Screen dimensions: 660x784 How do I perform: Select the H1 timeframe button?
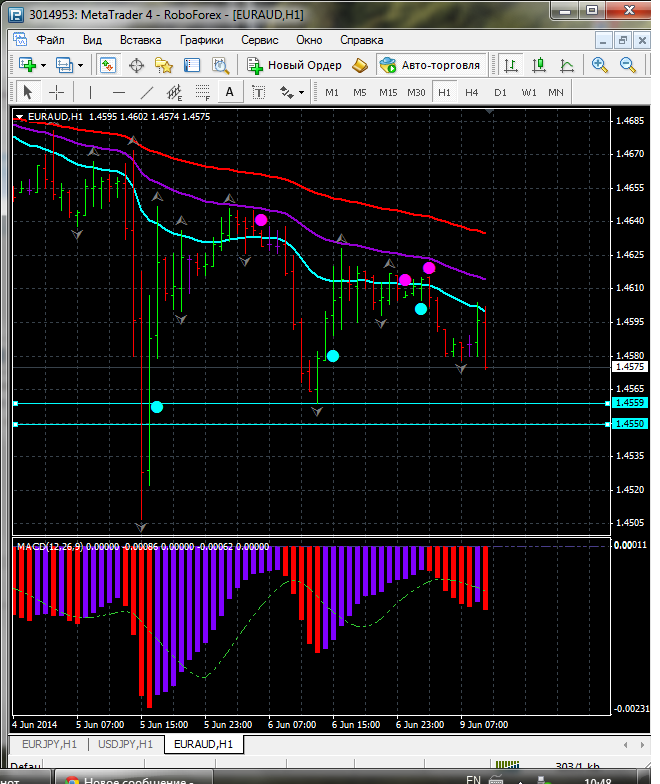444,92
